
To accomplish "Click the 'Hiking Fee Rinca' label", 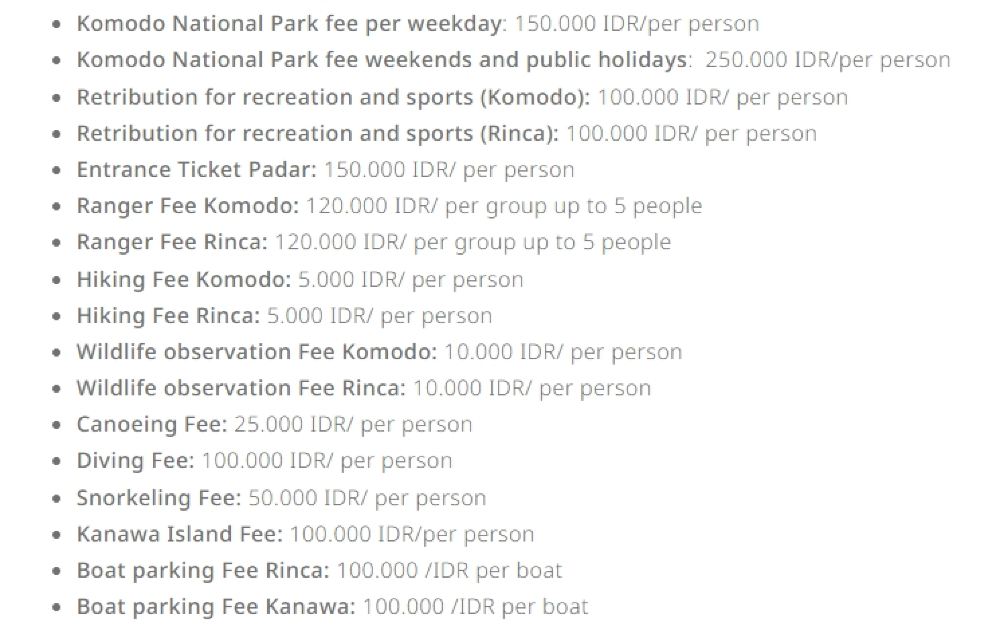I will click(168, 315).
